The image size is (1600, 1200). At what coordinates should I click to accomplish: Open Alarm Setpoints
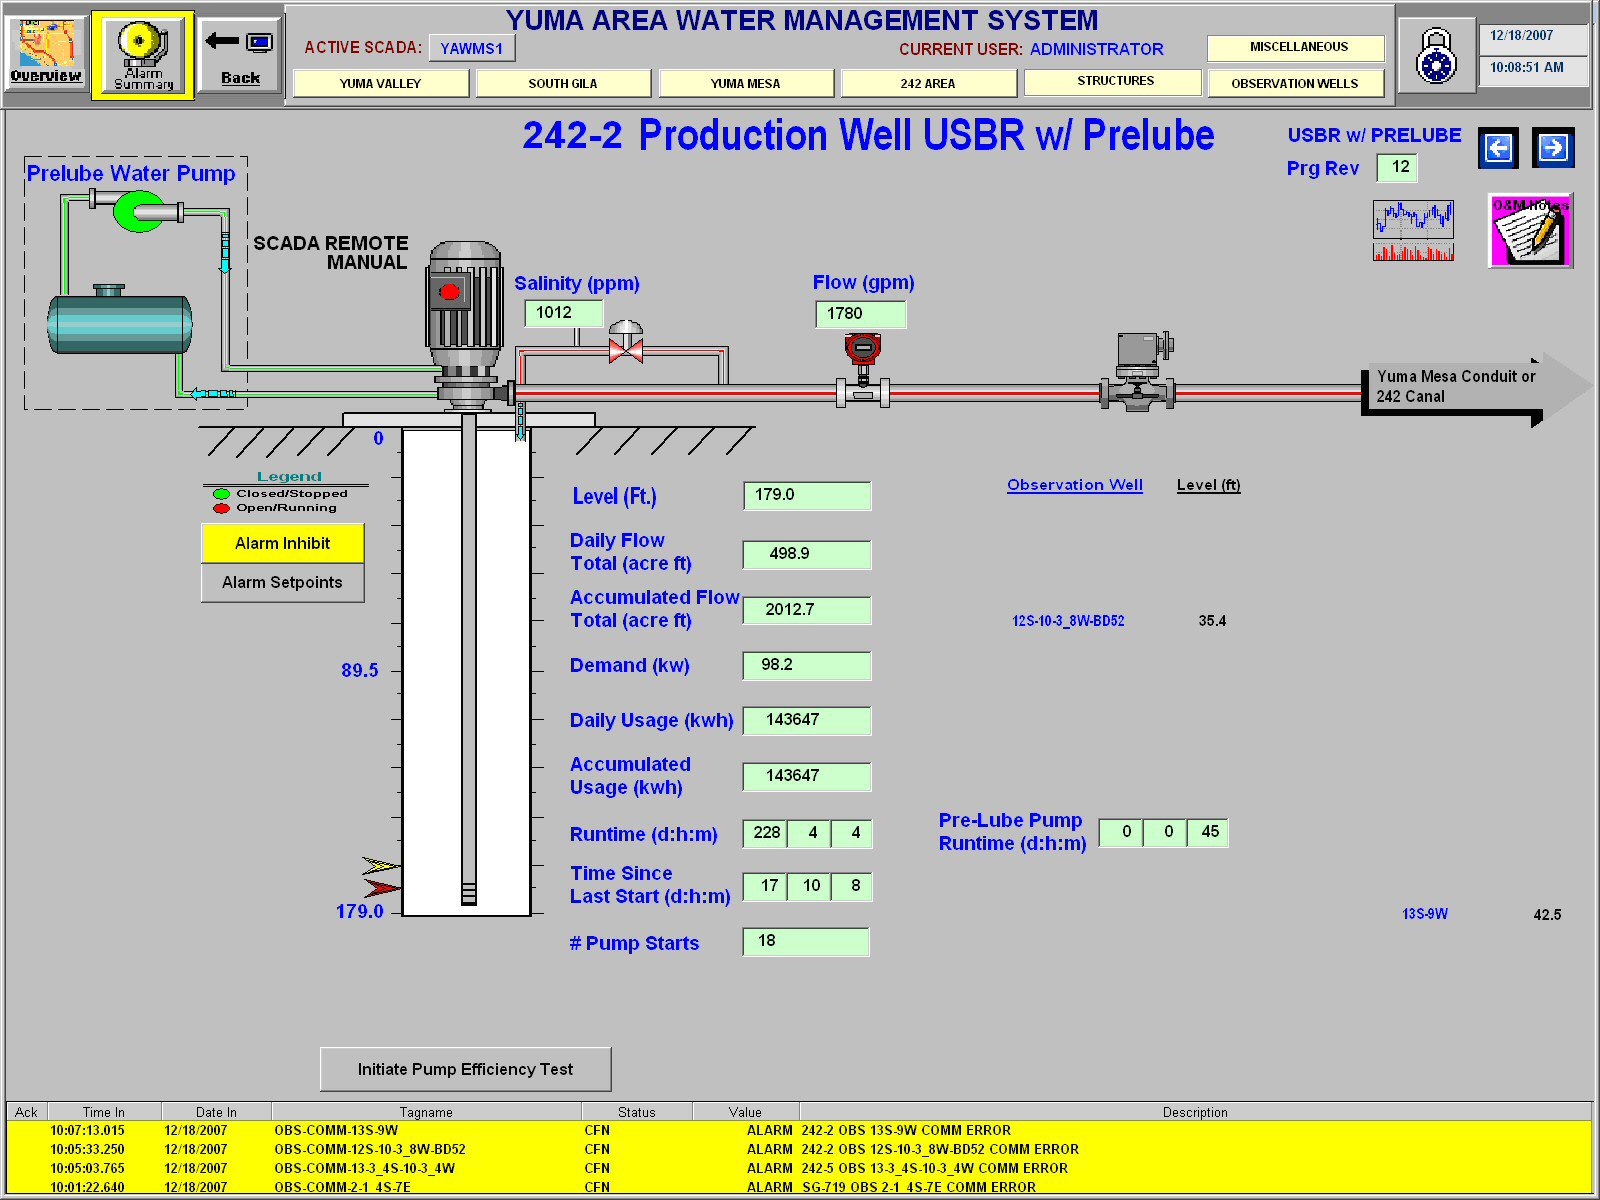coord(282,583)
